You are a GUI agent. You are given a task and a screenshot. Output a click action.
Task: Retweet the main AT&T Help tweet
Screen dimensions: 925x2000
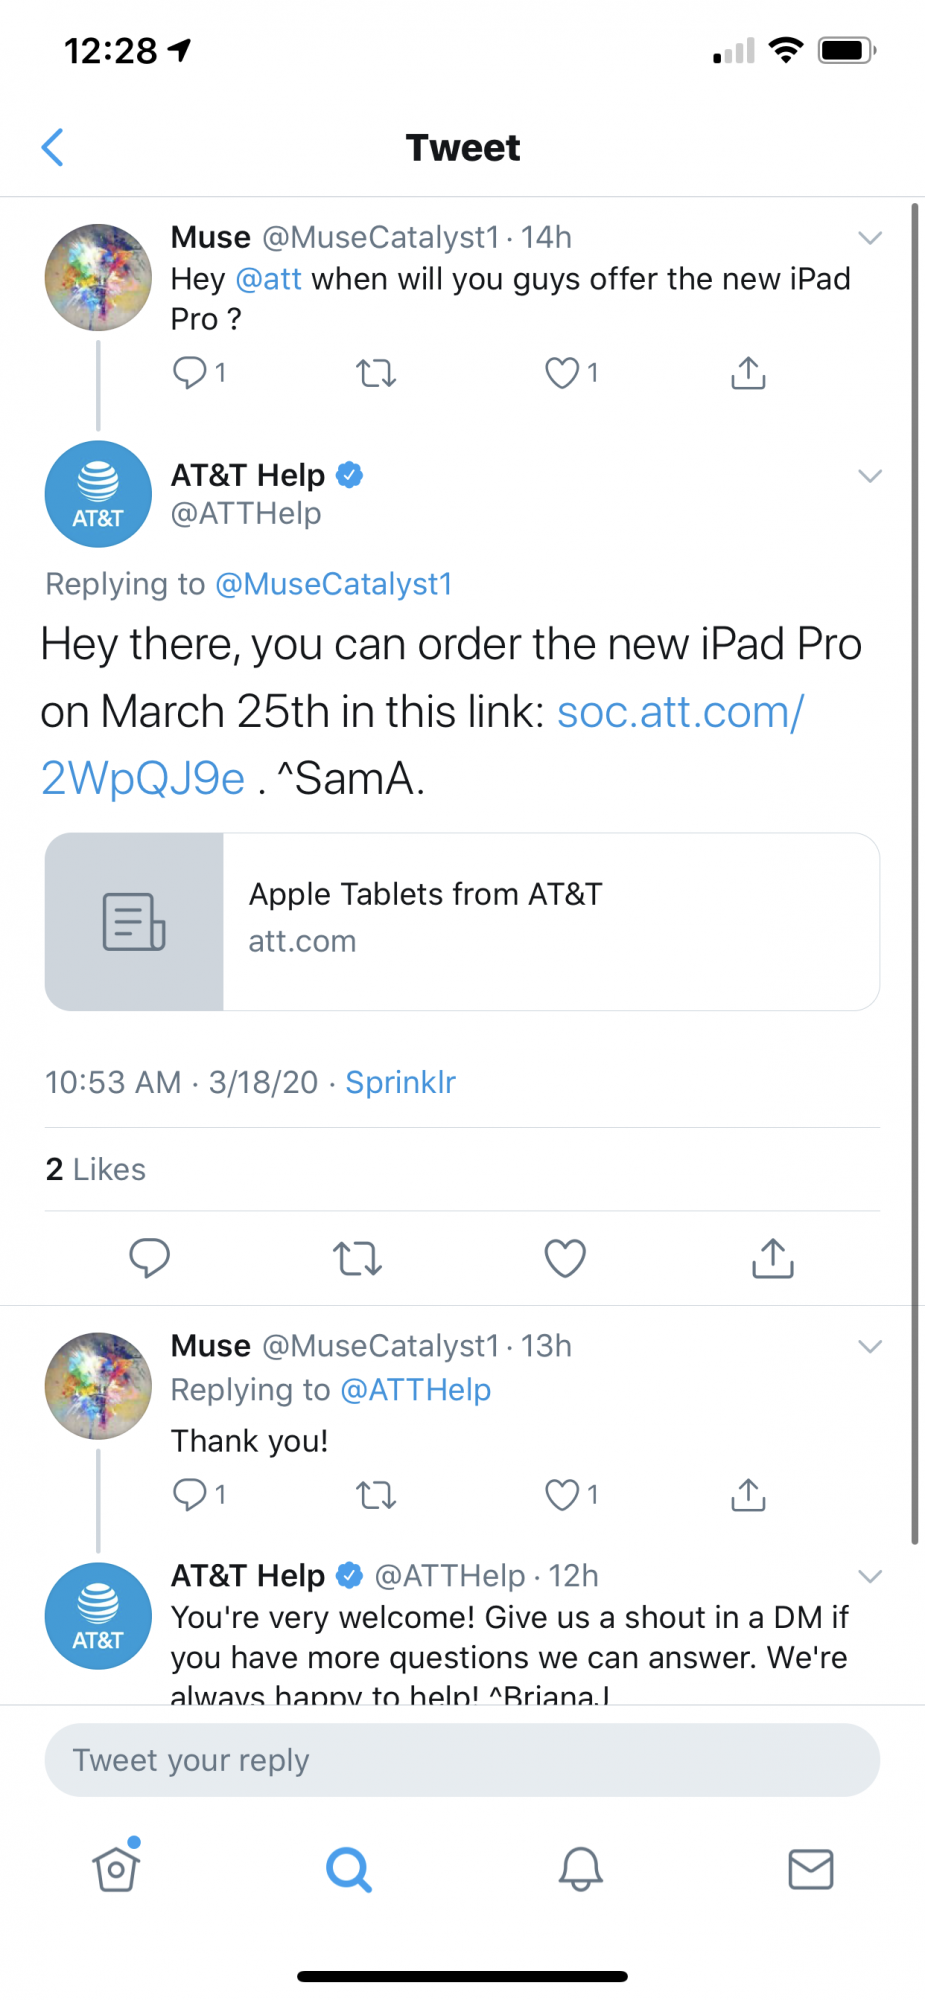357,1258
